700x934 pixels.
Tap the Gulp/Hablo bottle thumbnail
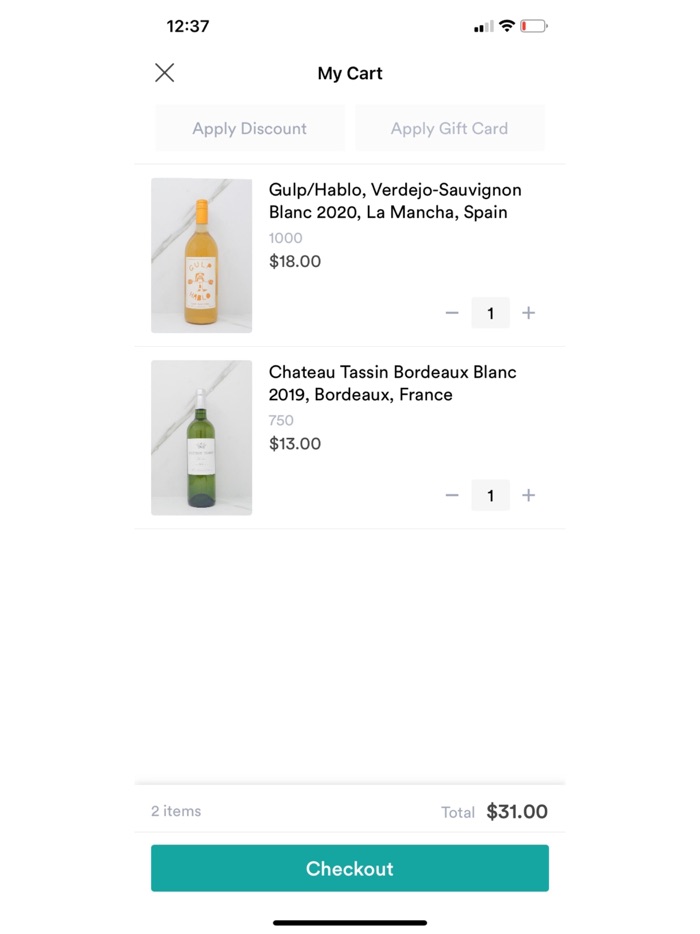click(201, 255)
